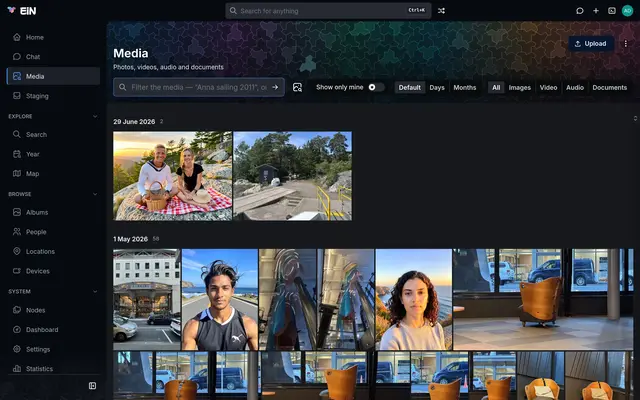Open Devices in the sidebar
This screenshot has width=640, height=400.
tap(53, 271)
